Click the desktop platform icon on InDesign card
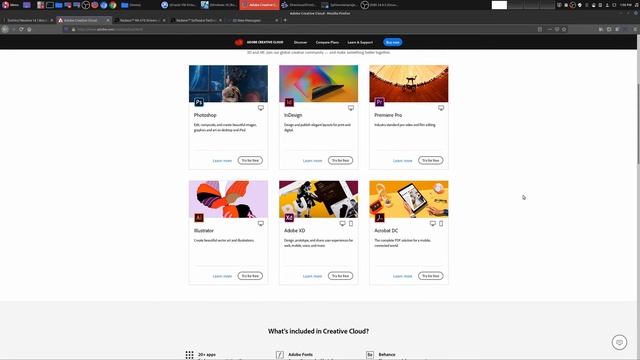640x360 pixels. tap(351, 108)
